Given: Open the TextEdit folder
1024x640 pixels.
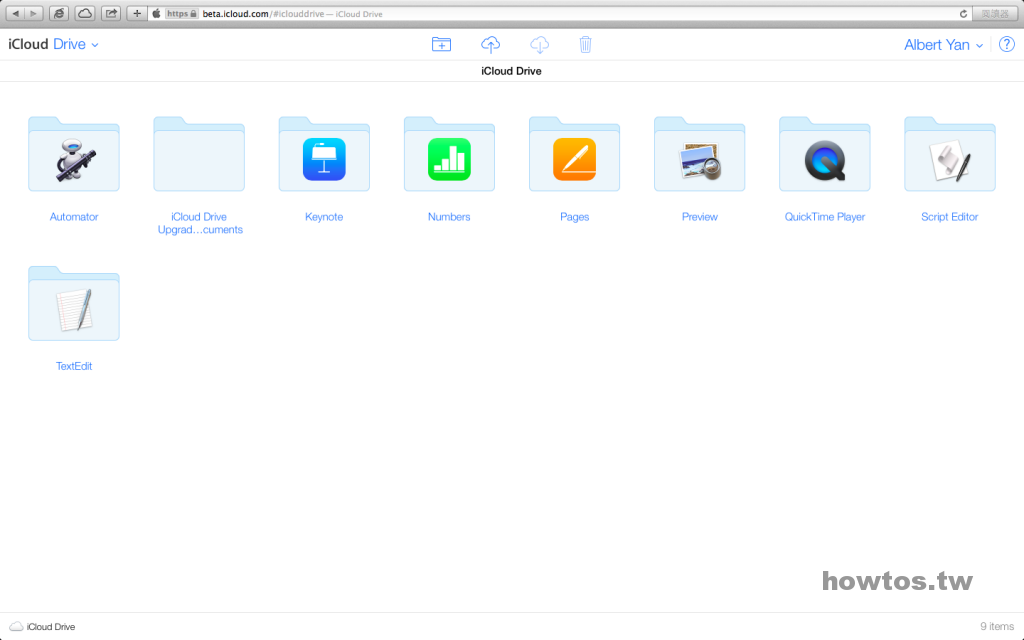Looking at the screenshot, I should [74, 304].
